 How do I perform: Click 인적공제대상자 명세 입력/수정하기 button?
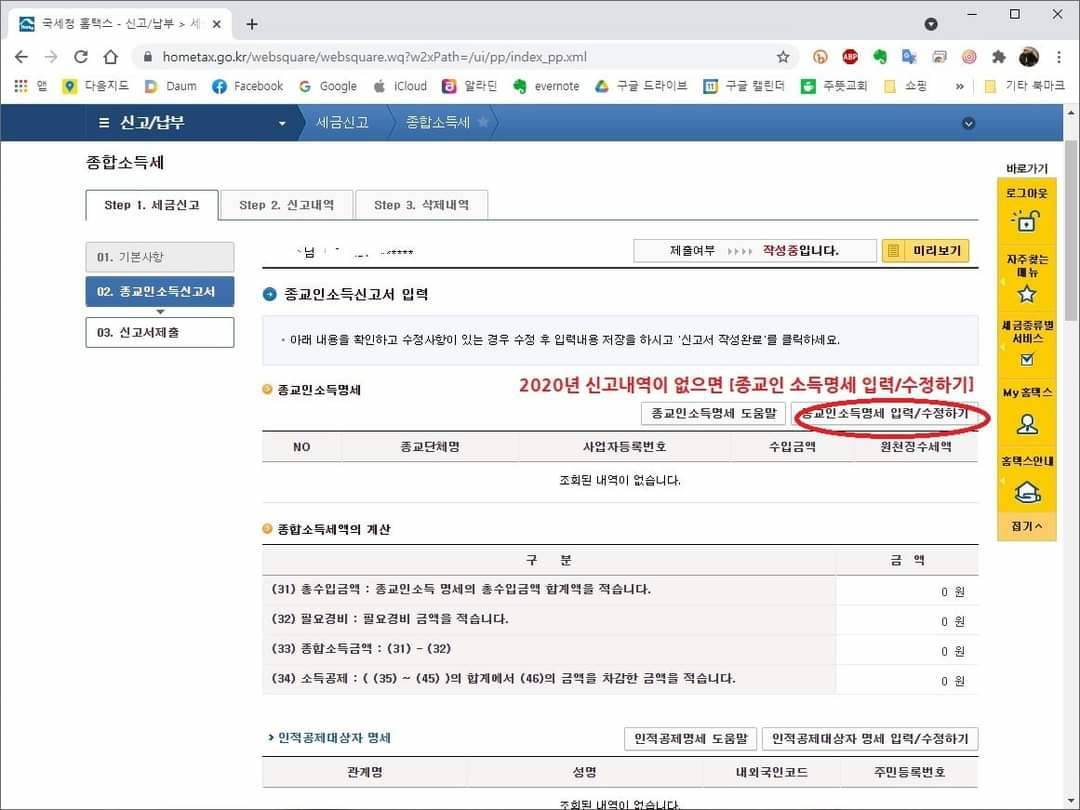click(870, 739)
